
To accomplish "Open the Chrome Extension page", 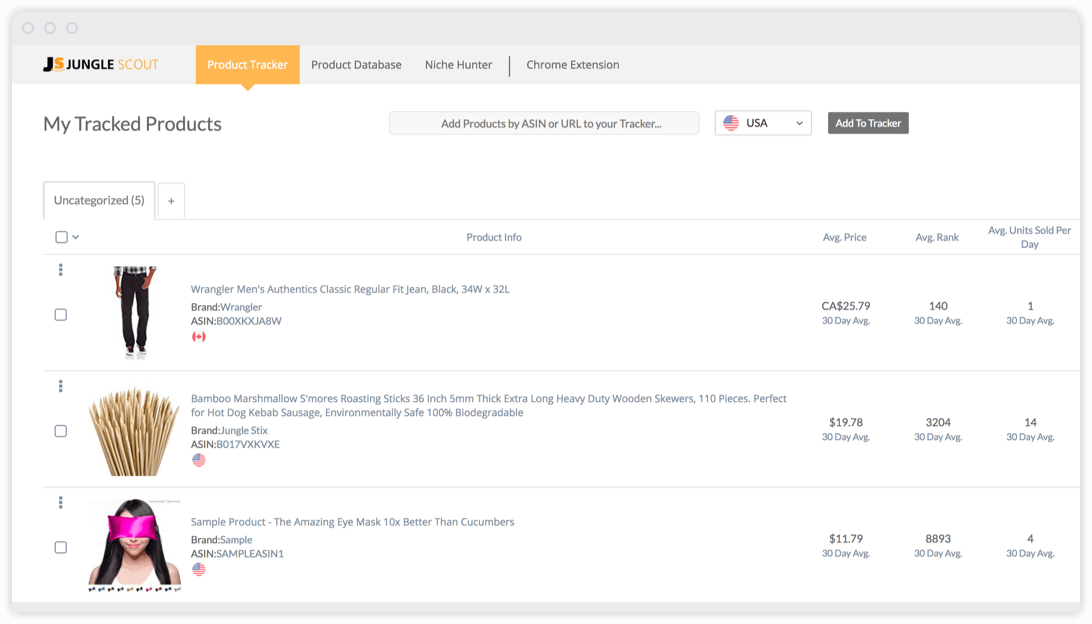I will (572, 65).
